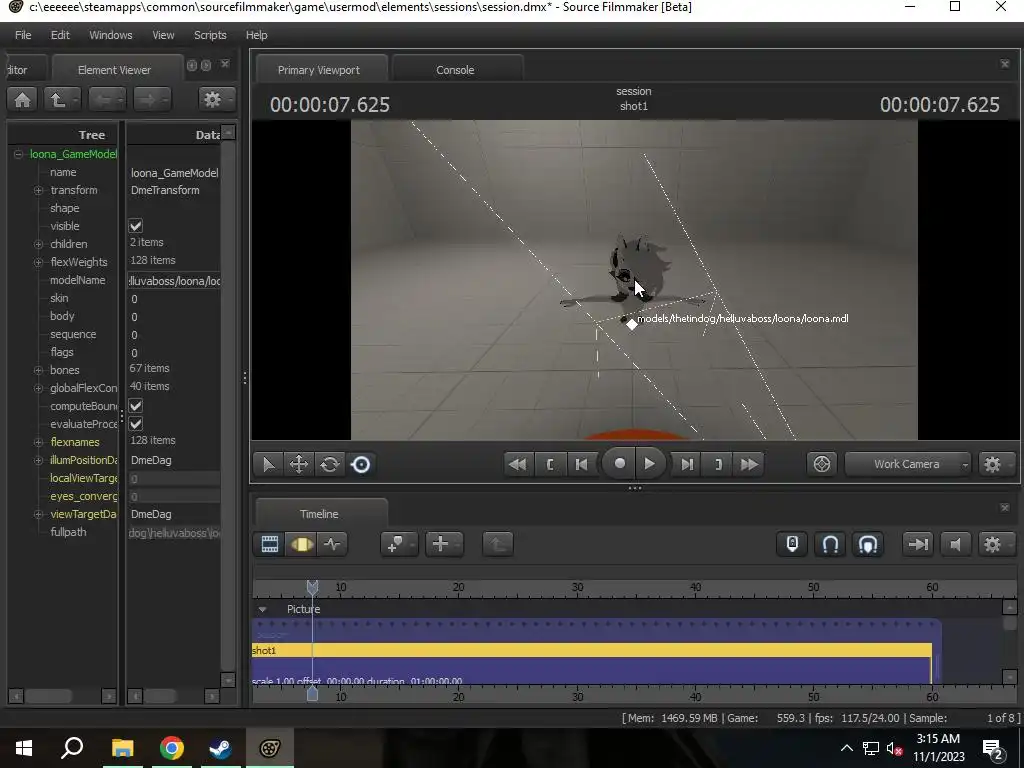
Task: Select the shot1 clip in timeline
Action: coord(592,650)
